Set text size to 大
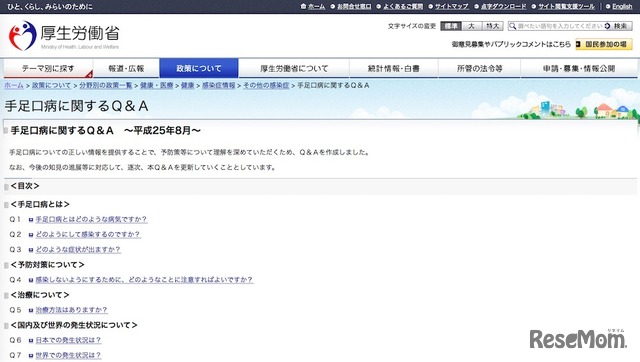Viewport: 640px width, 362px height. 471,26
